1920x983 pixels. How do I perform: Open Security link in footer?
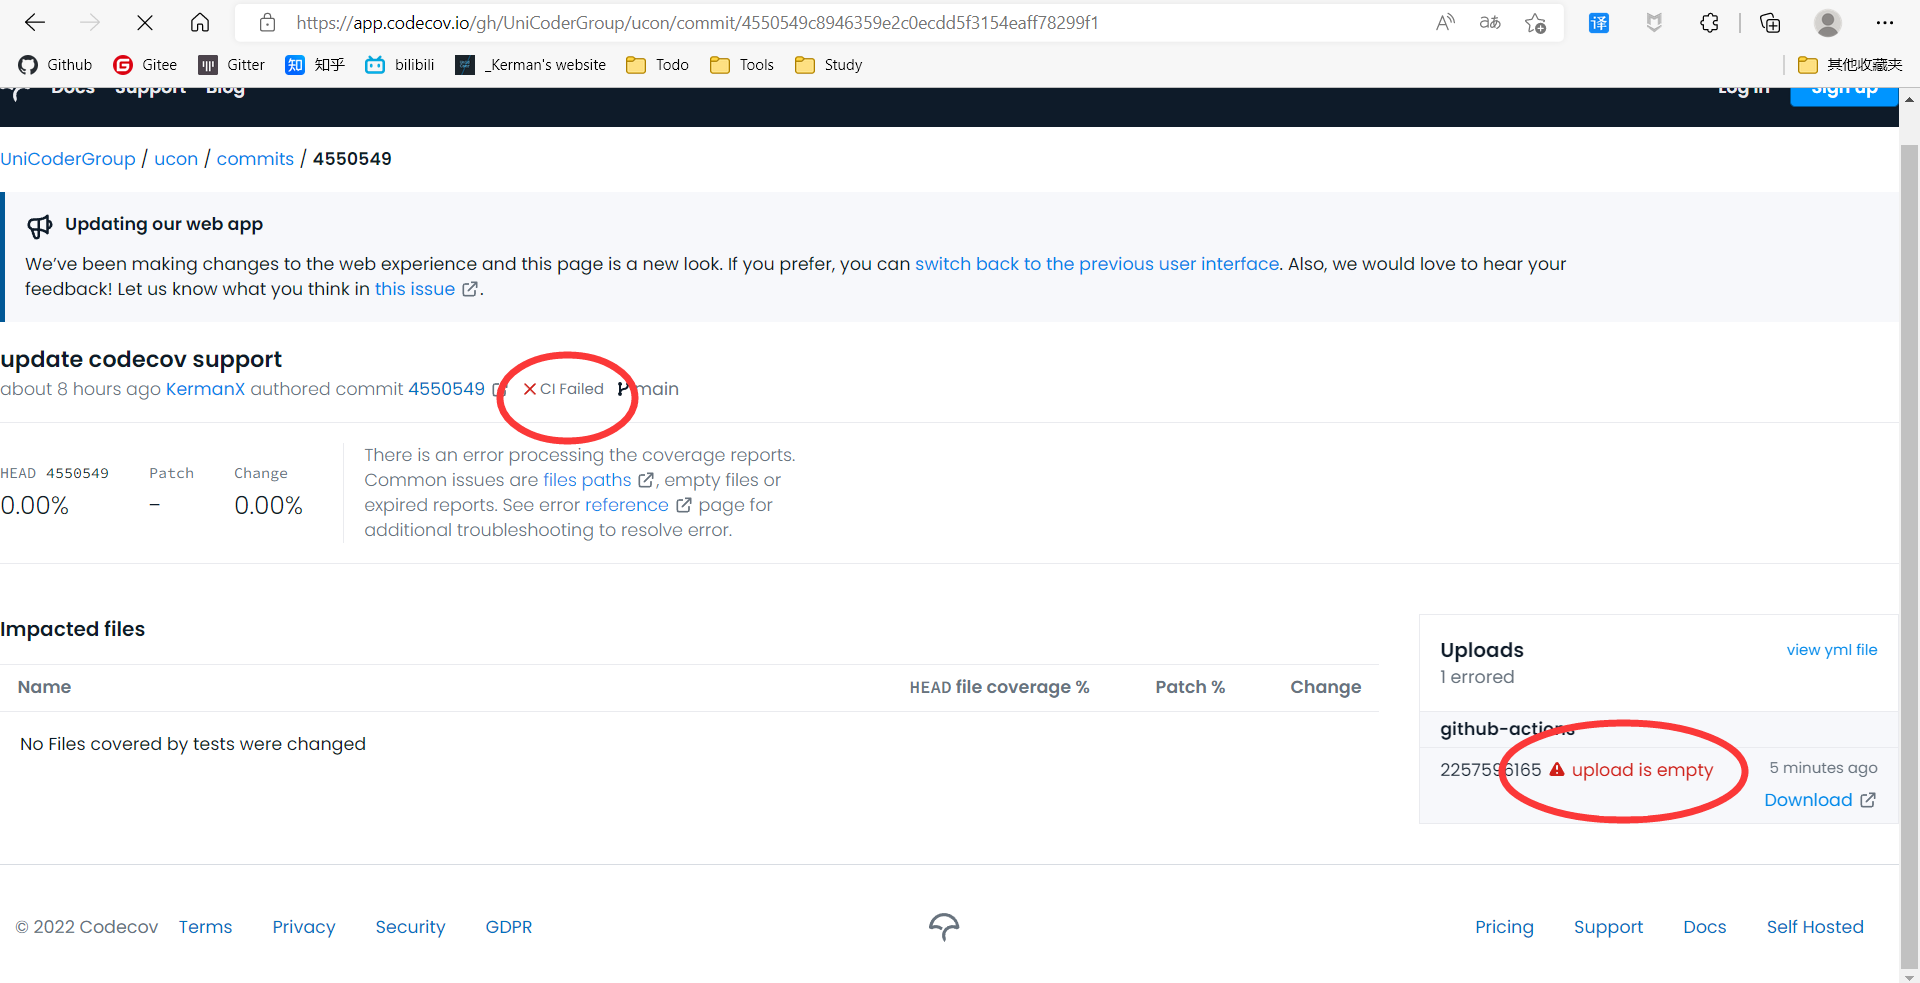pos(410,927)
